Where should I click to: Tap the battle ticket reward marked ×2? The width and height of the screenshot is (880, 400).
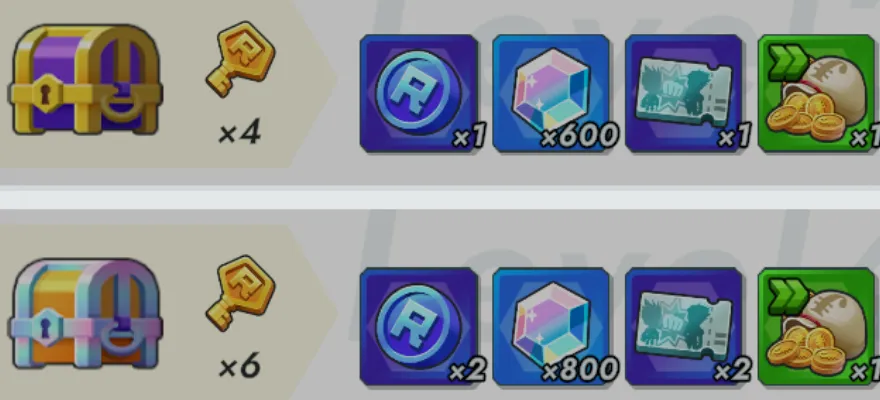coord(684,327)
